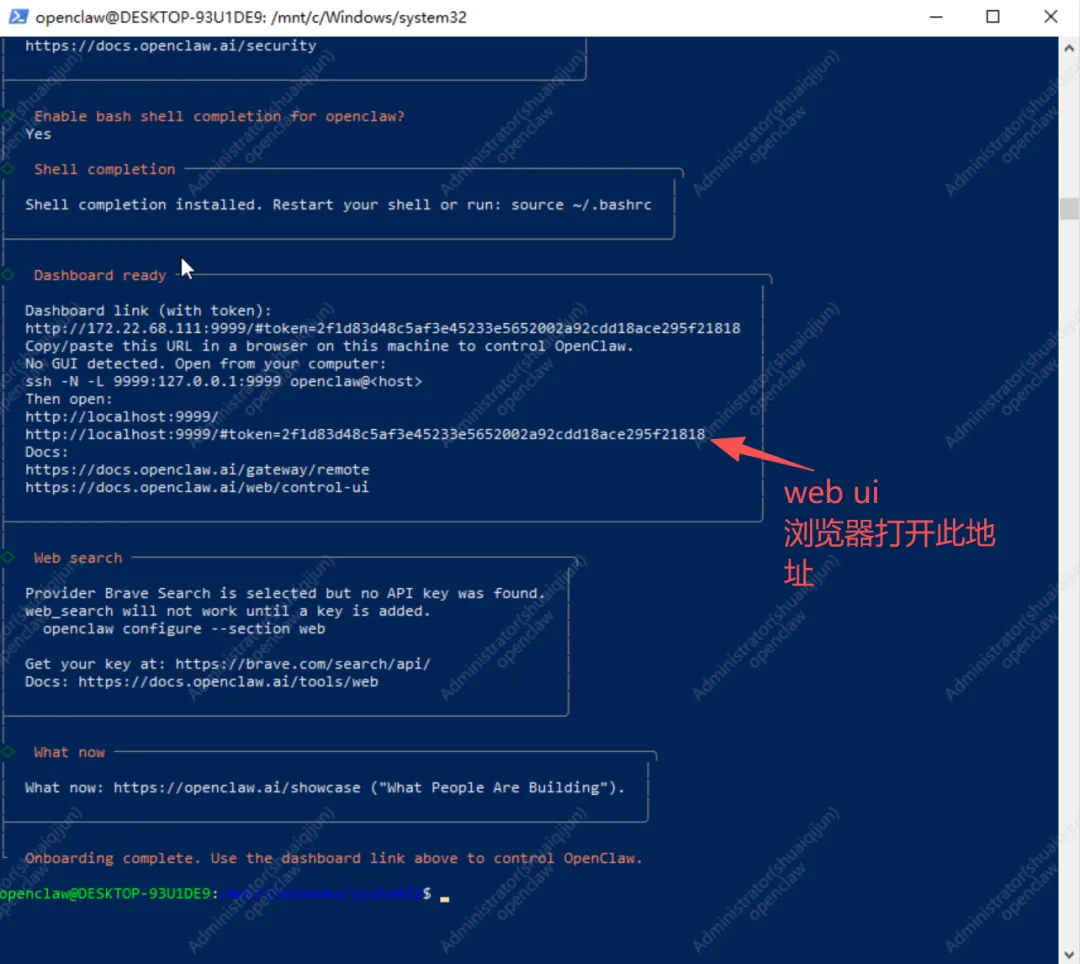Click the 'Onboarding complete' message
1080x964 pixels.
click(x=333, y=859)
